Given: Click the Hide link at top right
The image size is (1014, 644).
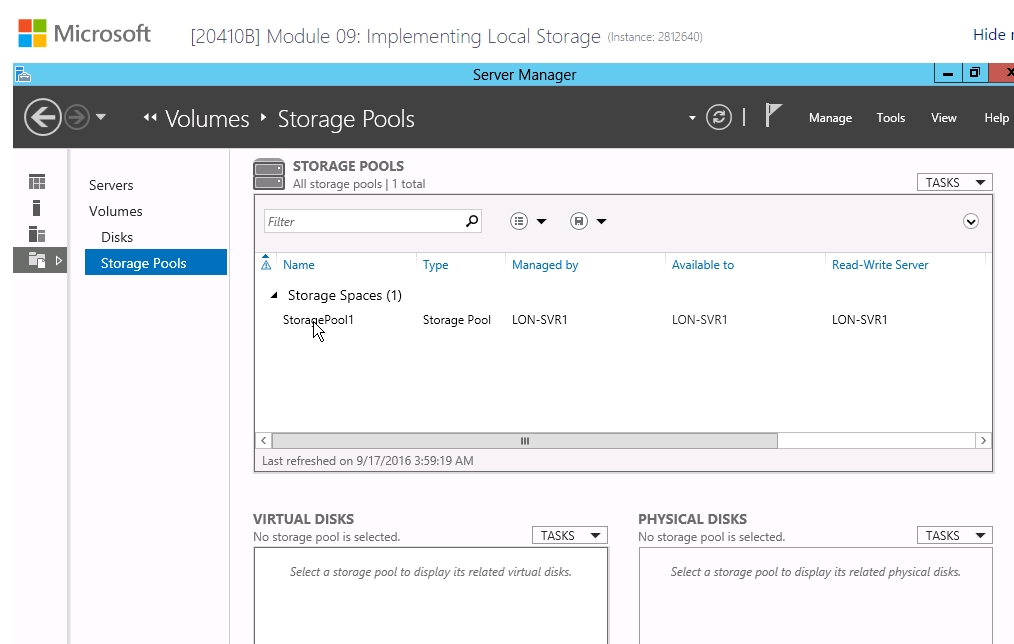Looking at the screenshot, I should coord(993,35).
